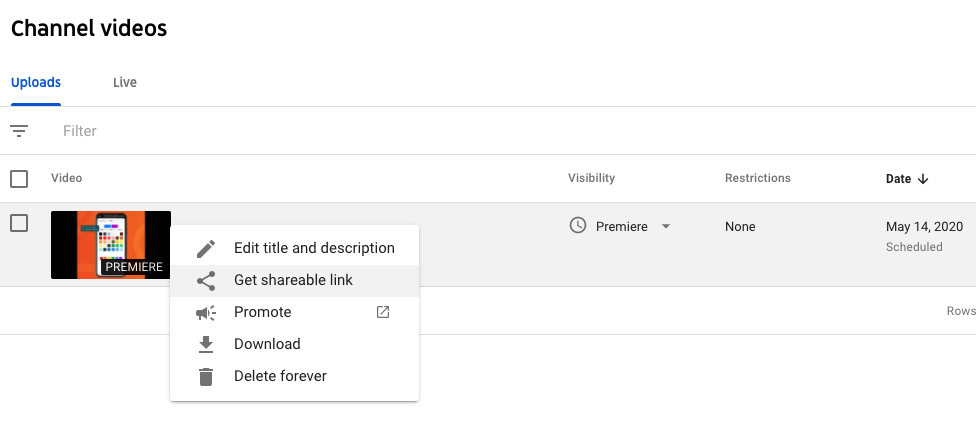
Task: Check the Premiere video row checkbox
Action: [19, 223]
